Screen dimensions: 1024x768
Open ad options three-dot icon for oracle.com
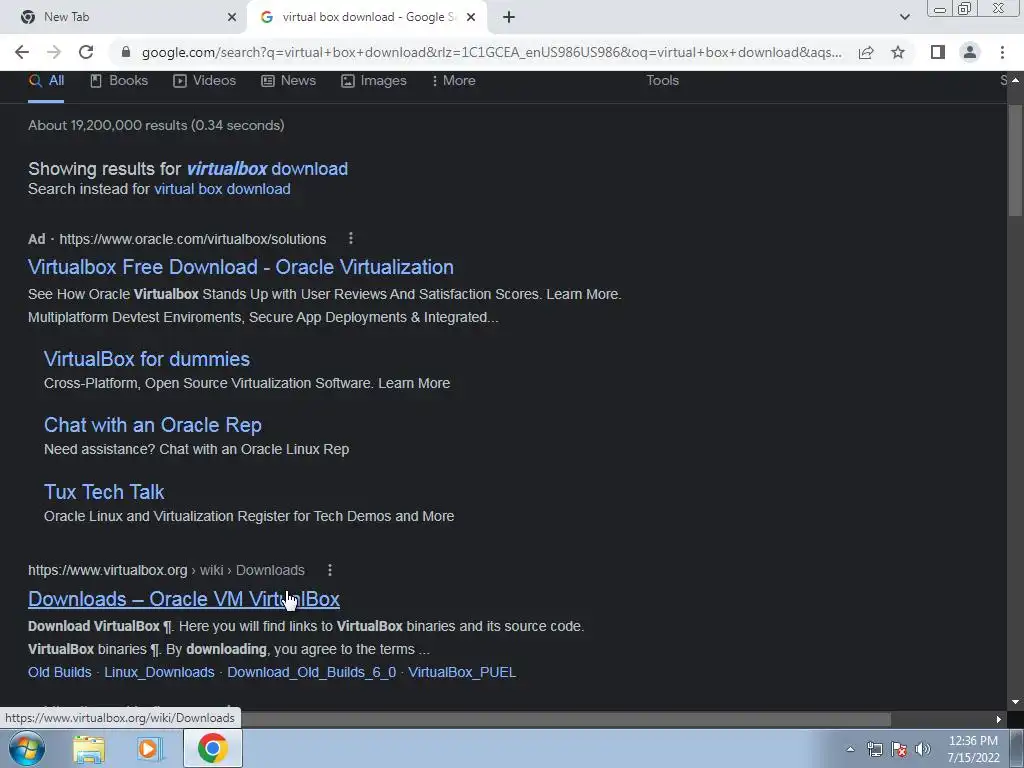pos(351,238)
